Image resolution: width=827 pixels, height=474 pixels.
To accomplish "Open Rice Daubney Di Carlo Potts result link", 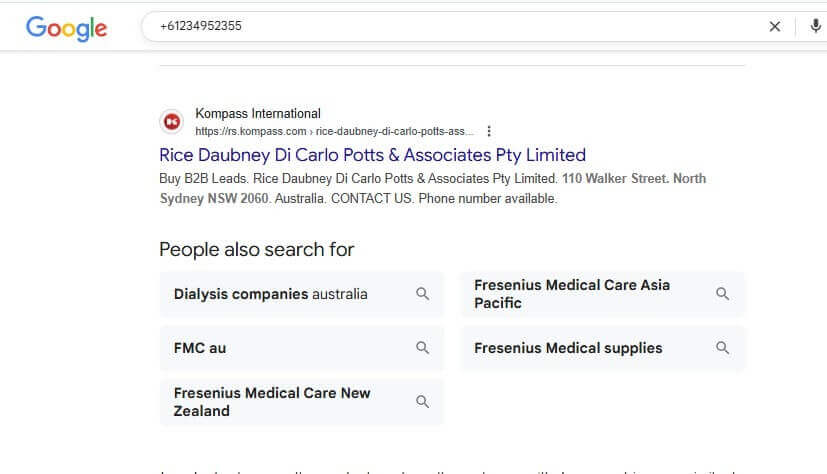I will click(x=372, y=155).
